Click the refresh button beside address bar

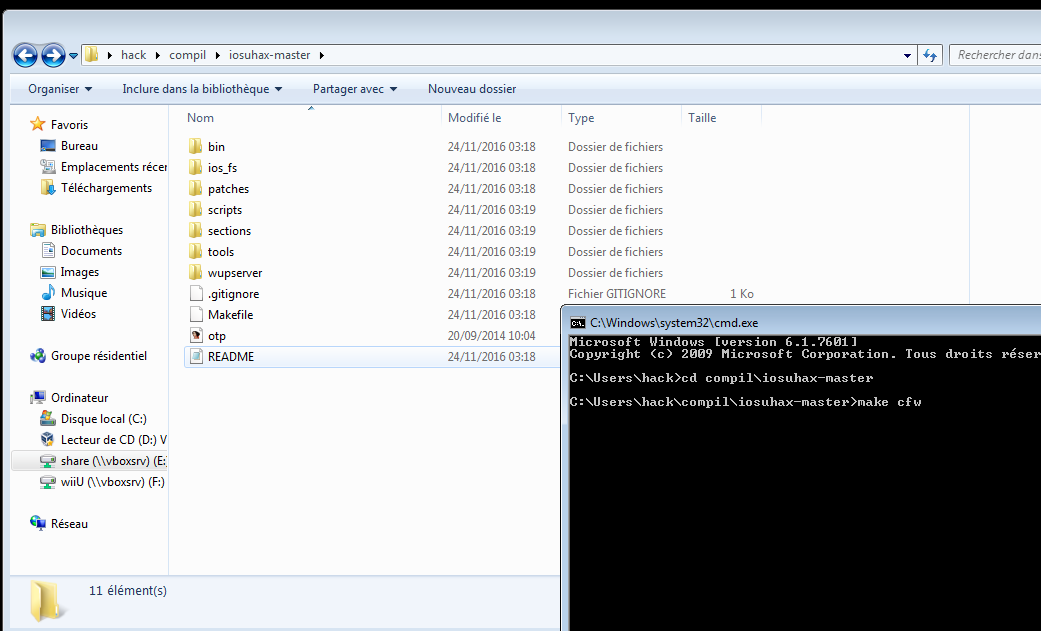(x=930, y=56)
